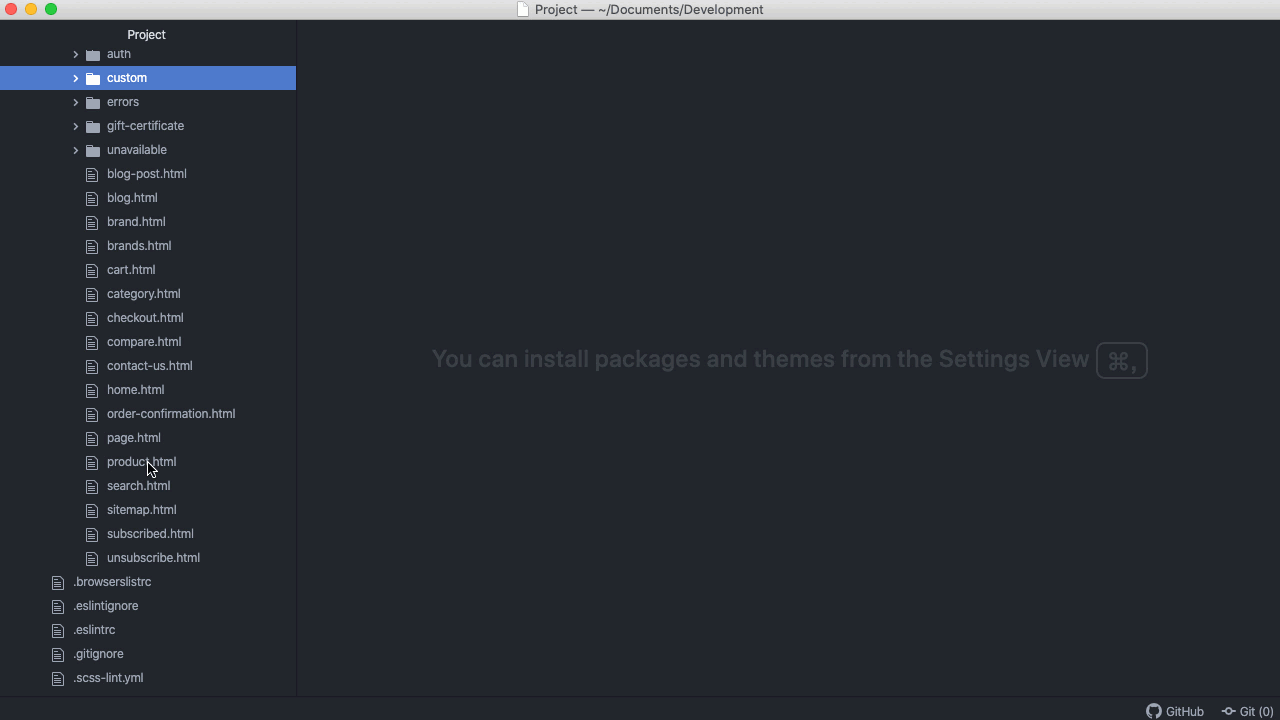Screen dimensions: 1280x720
Task: Click the file icon beside cart.html
Action: point(91,269)
